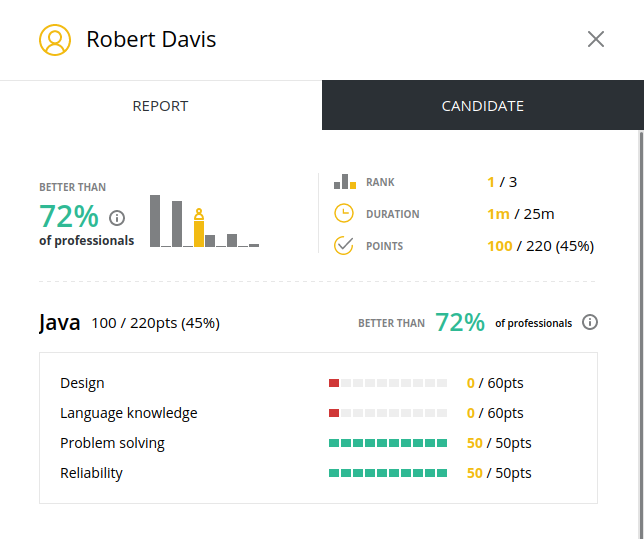Click the Duration clock icon

coord(344,214)
